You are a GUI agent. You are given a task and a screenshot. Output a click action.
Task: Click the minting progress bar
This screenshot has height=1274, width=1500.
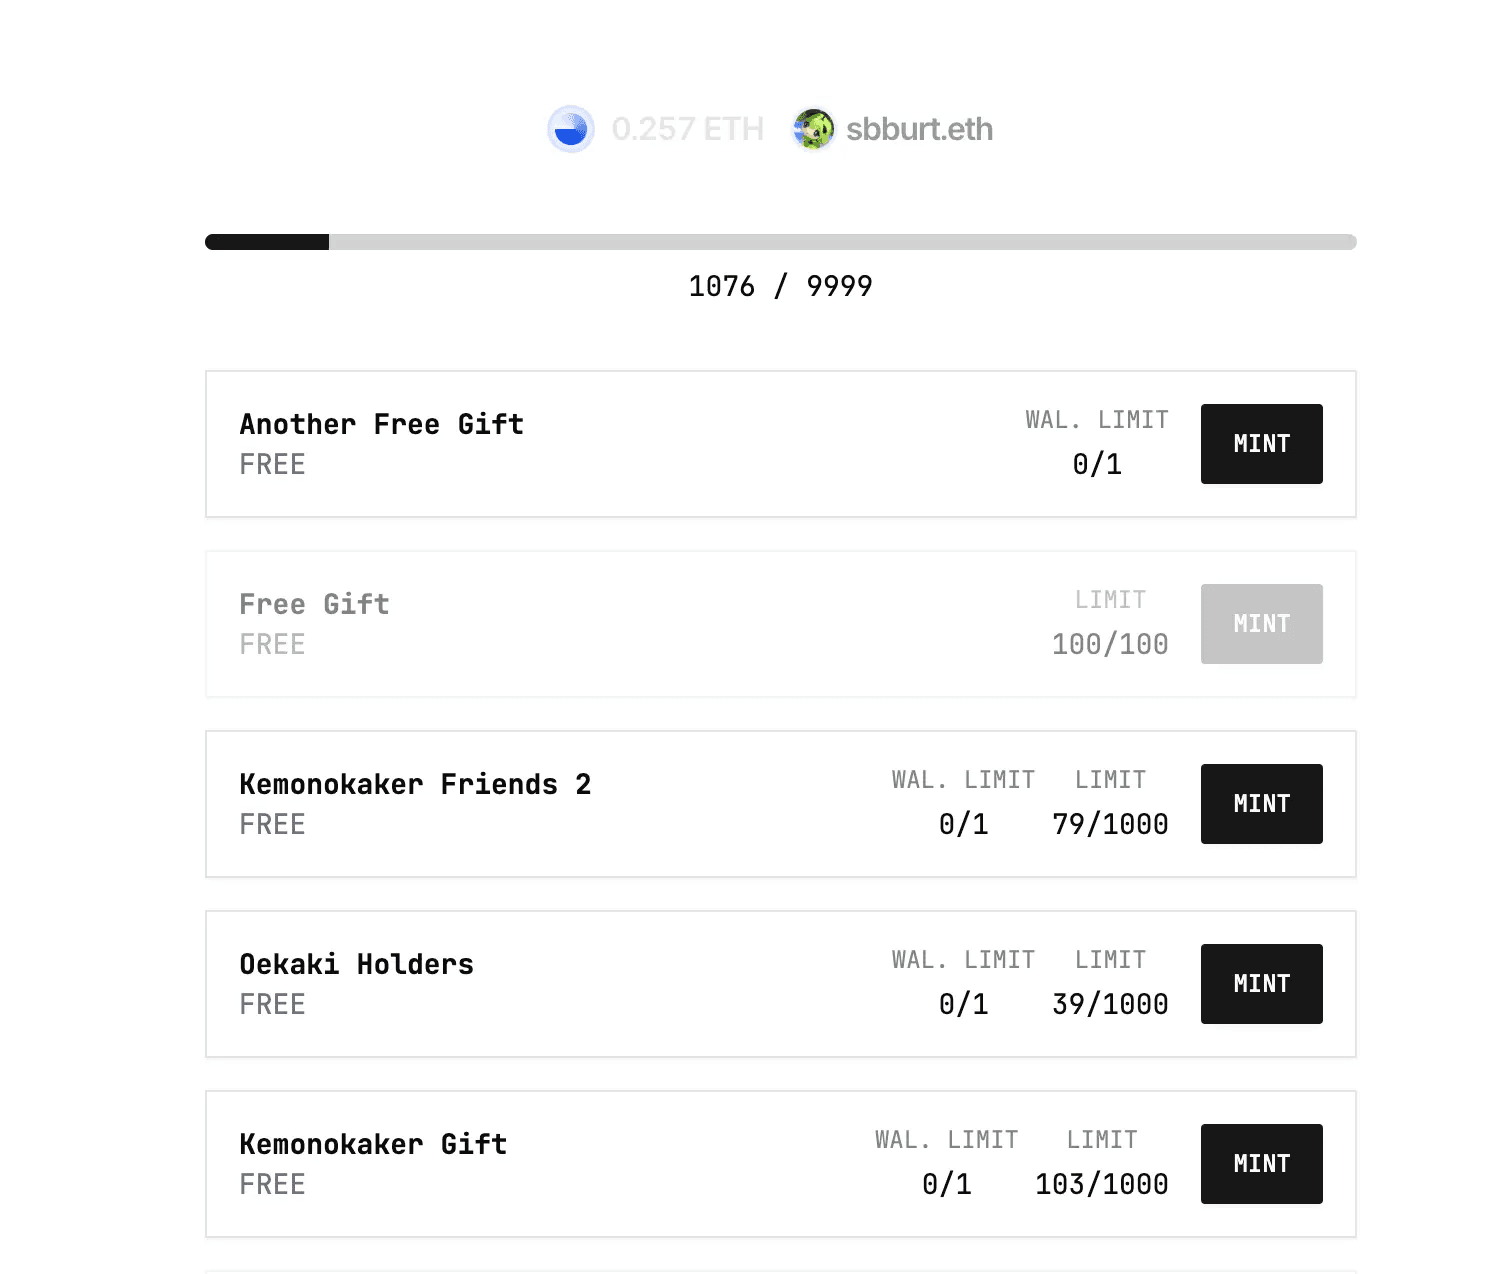[x=780, y=241]
